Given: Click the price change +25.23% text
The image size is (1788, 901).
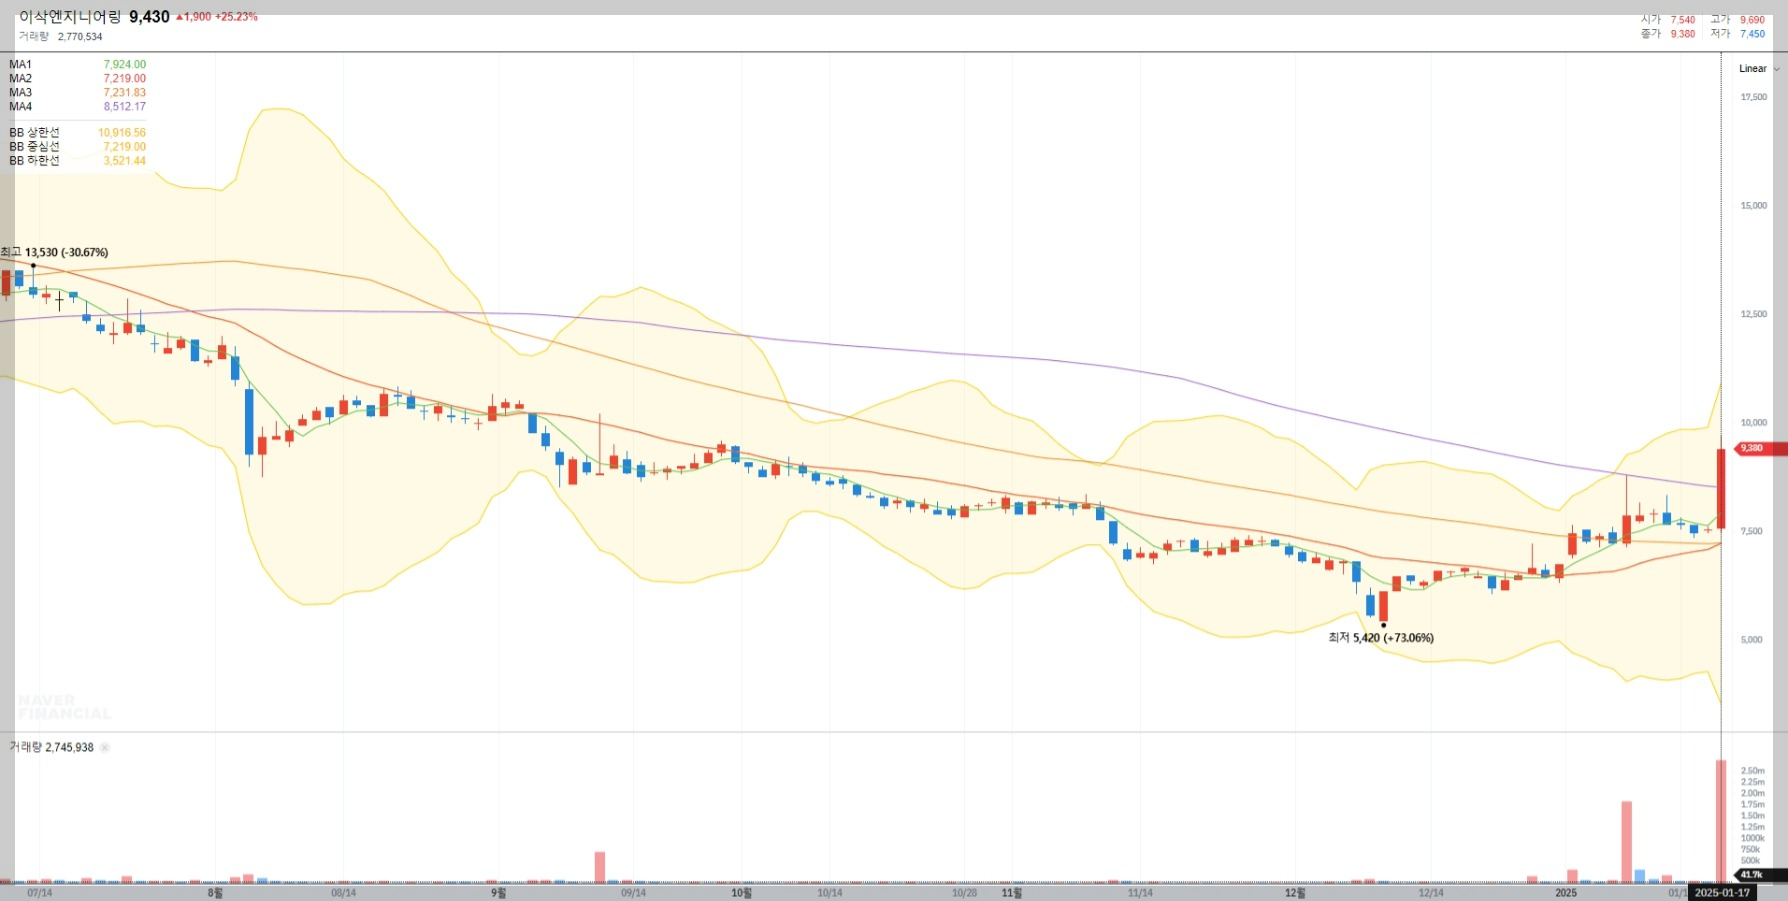Looking at the screenshot, I should pos(236,17).
